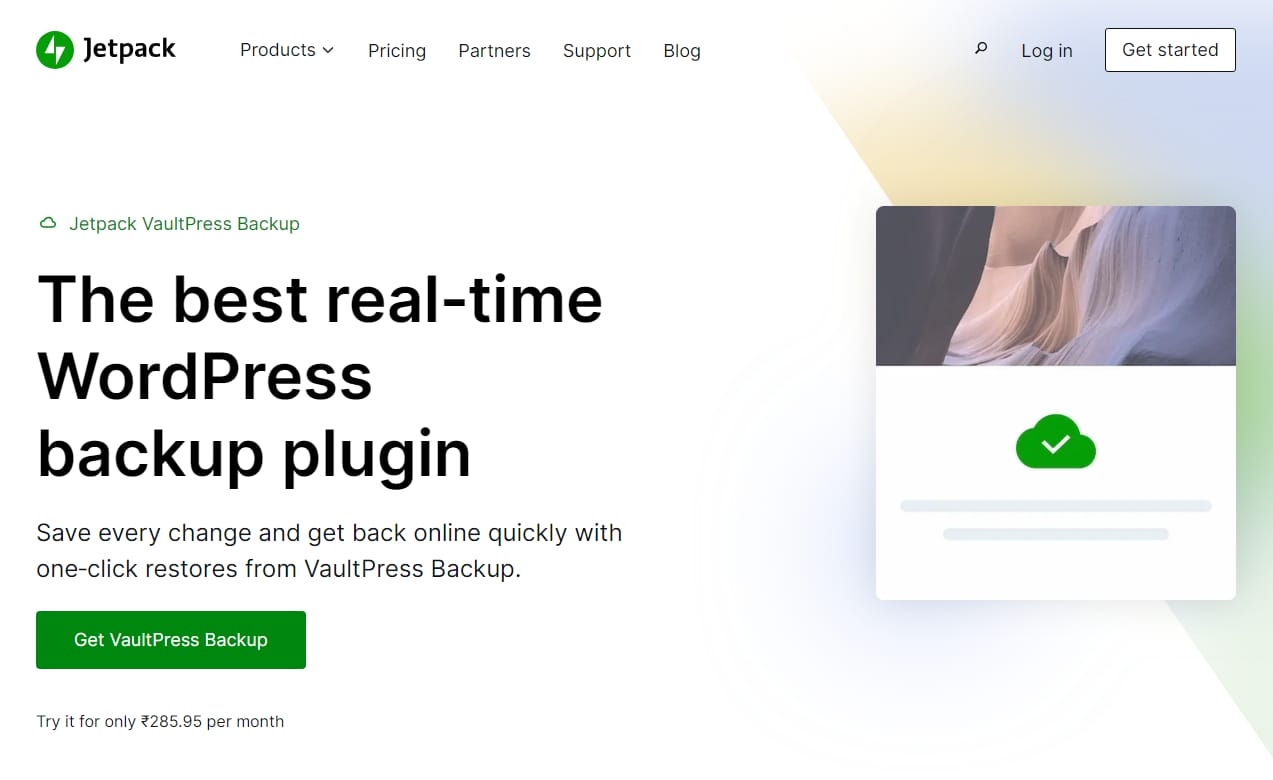1273x780 pixels.
Task: Click the one-click restores description paragraph
Action: [x=329, y=550]
